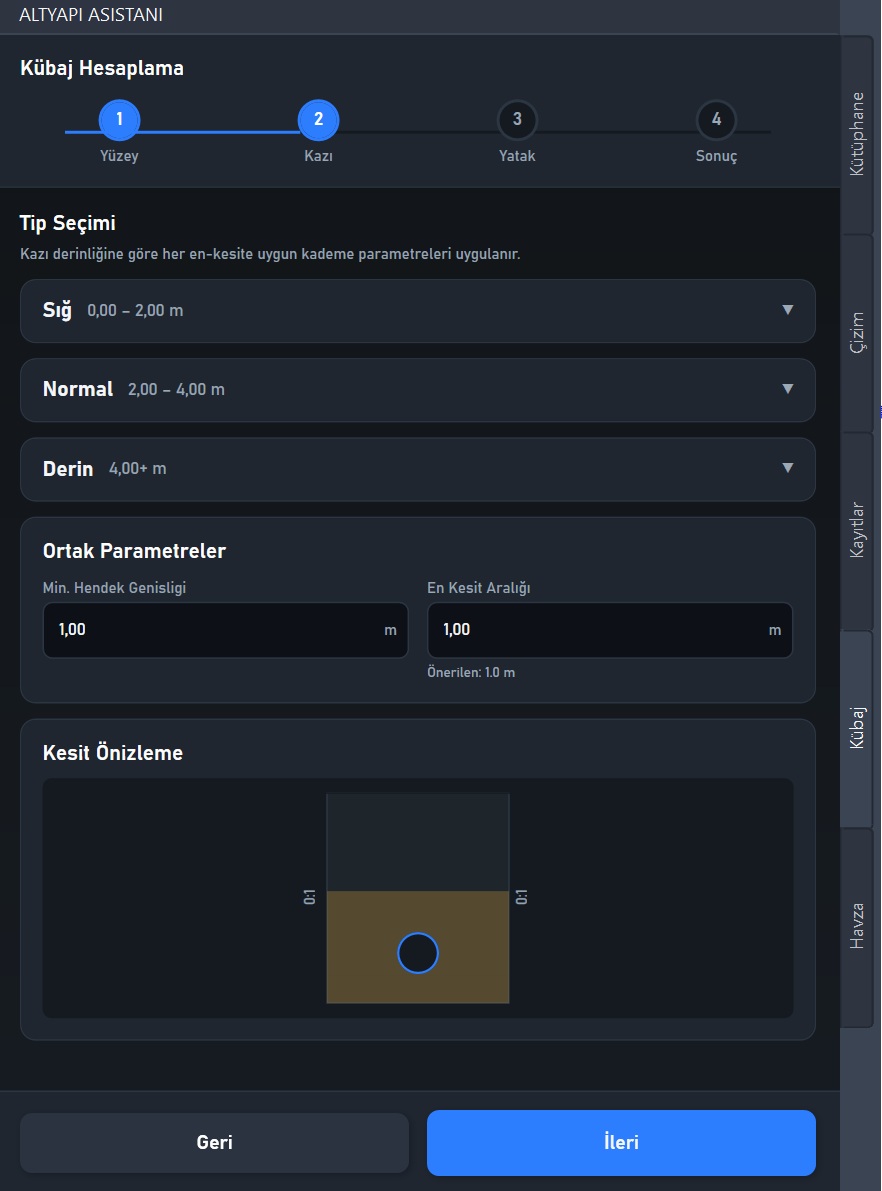Jump to step 3 Yatak circle
The height and width of the screenshot is (1191, 882).
(x=517, y=120)
